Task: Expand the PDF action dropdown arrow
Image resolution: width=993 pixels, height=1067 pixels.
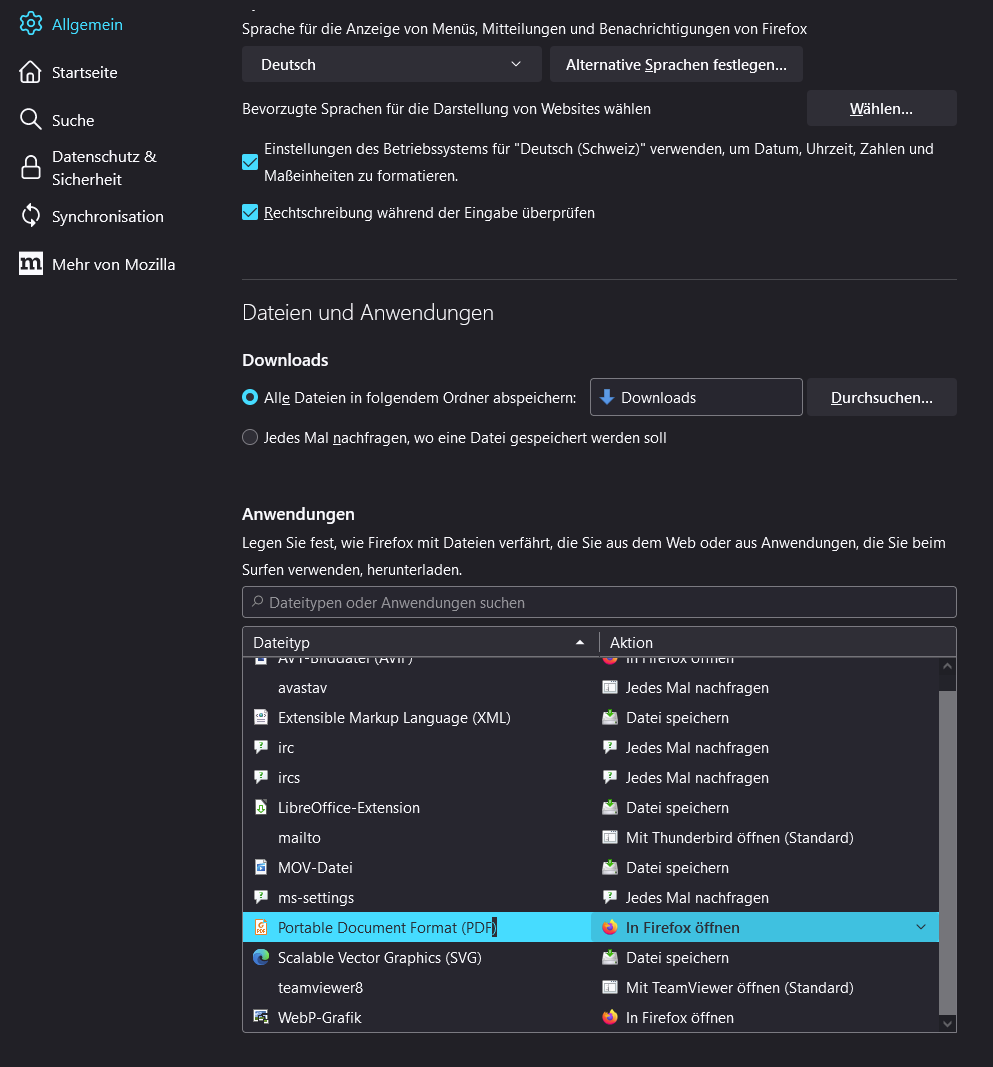Action: [920, 927]
